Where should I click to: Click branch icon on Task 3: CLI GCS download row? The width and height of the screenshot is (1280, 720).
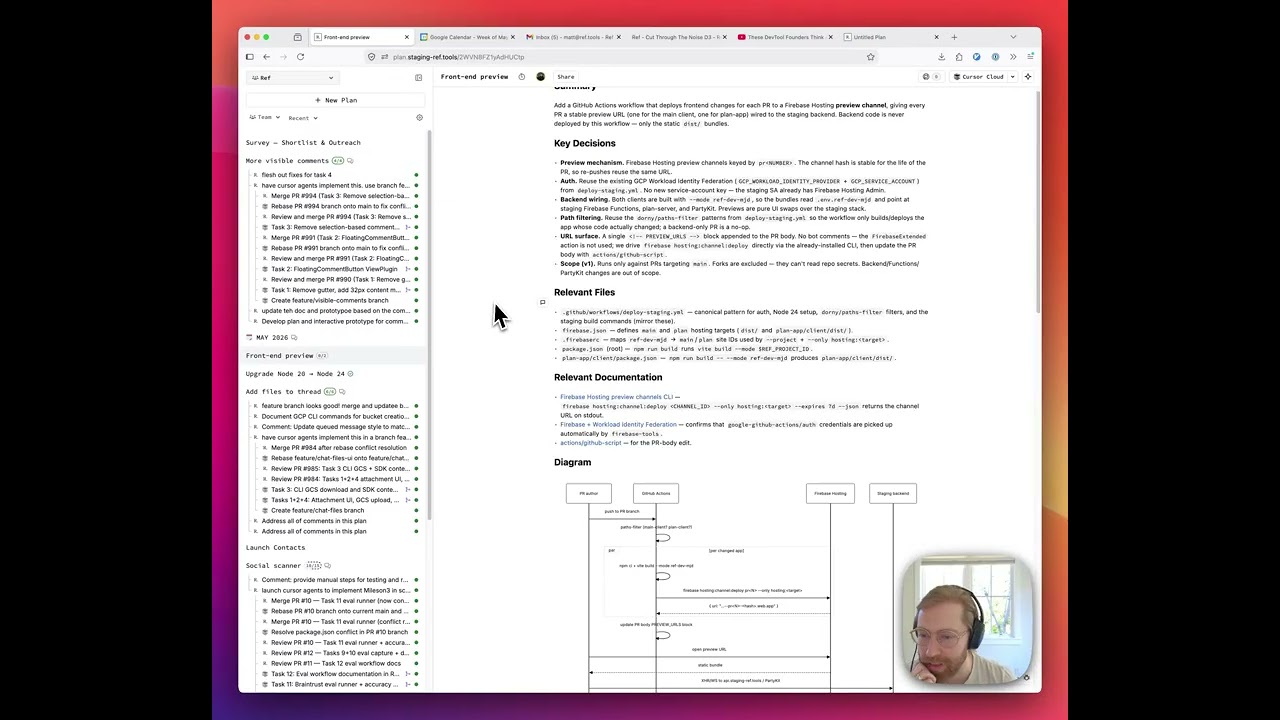pyautogui.click(x=406, y=490)
